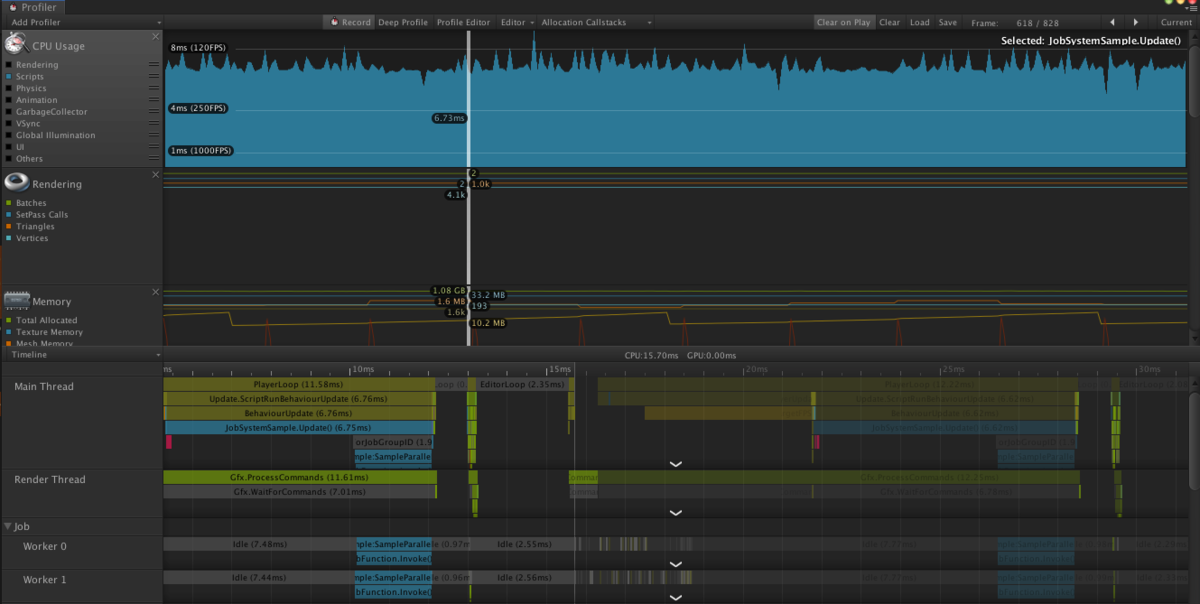Select the Profiler window tab
Viewport: 1200px width, 604px height.
[x=34, y=7]
